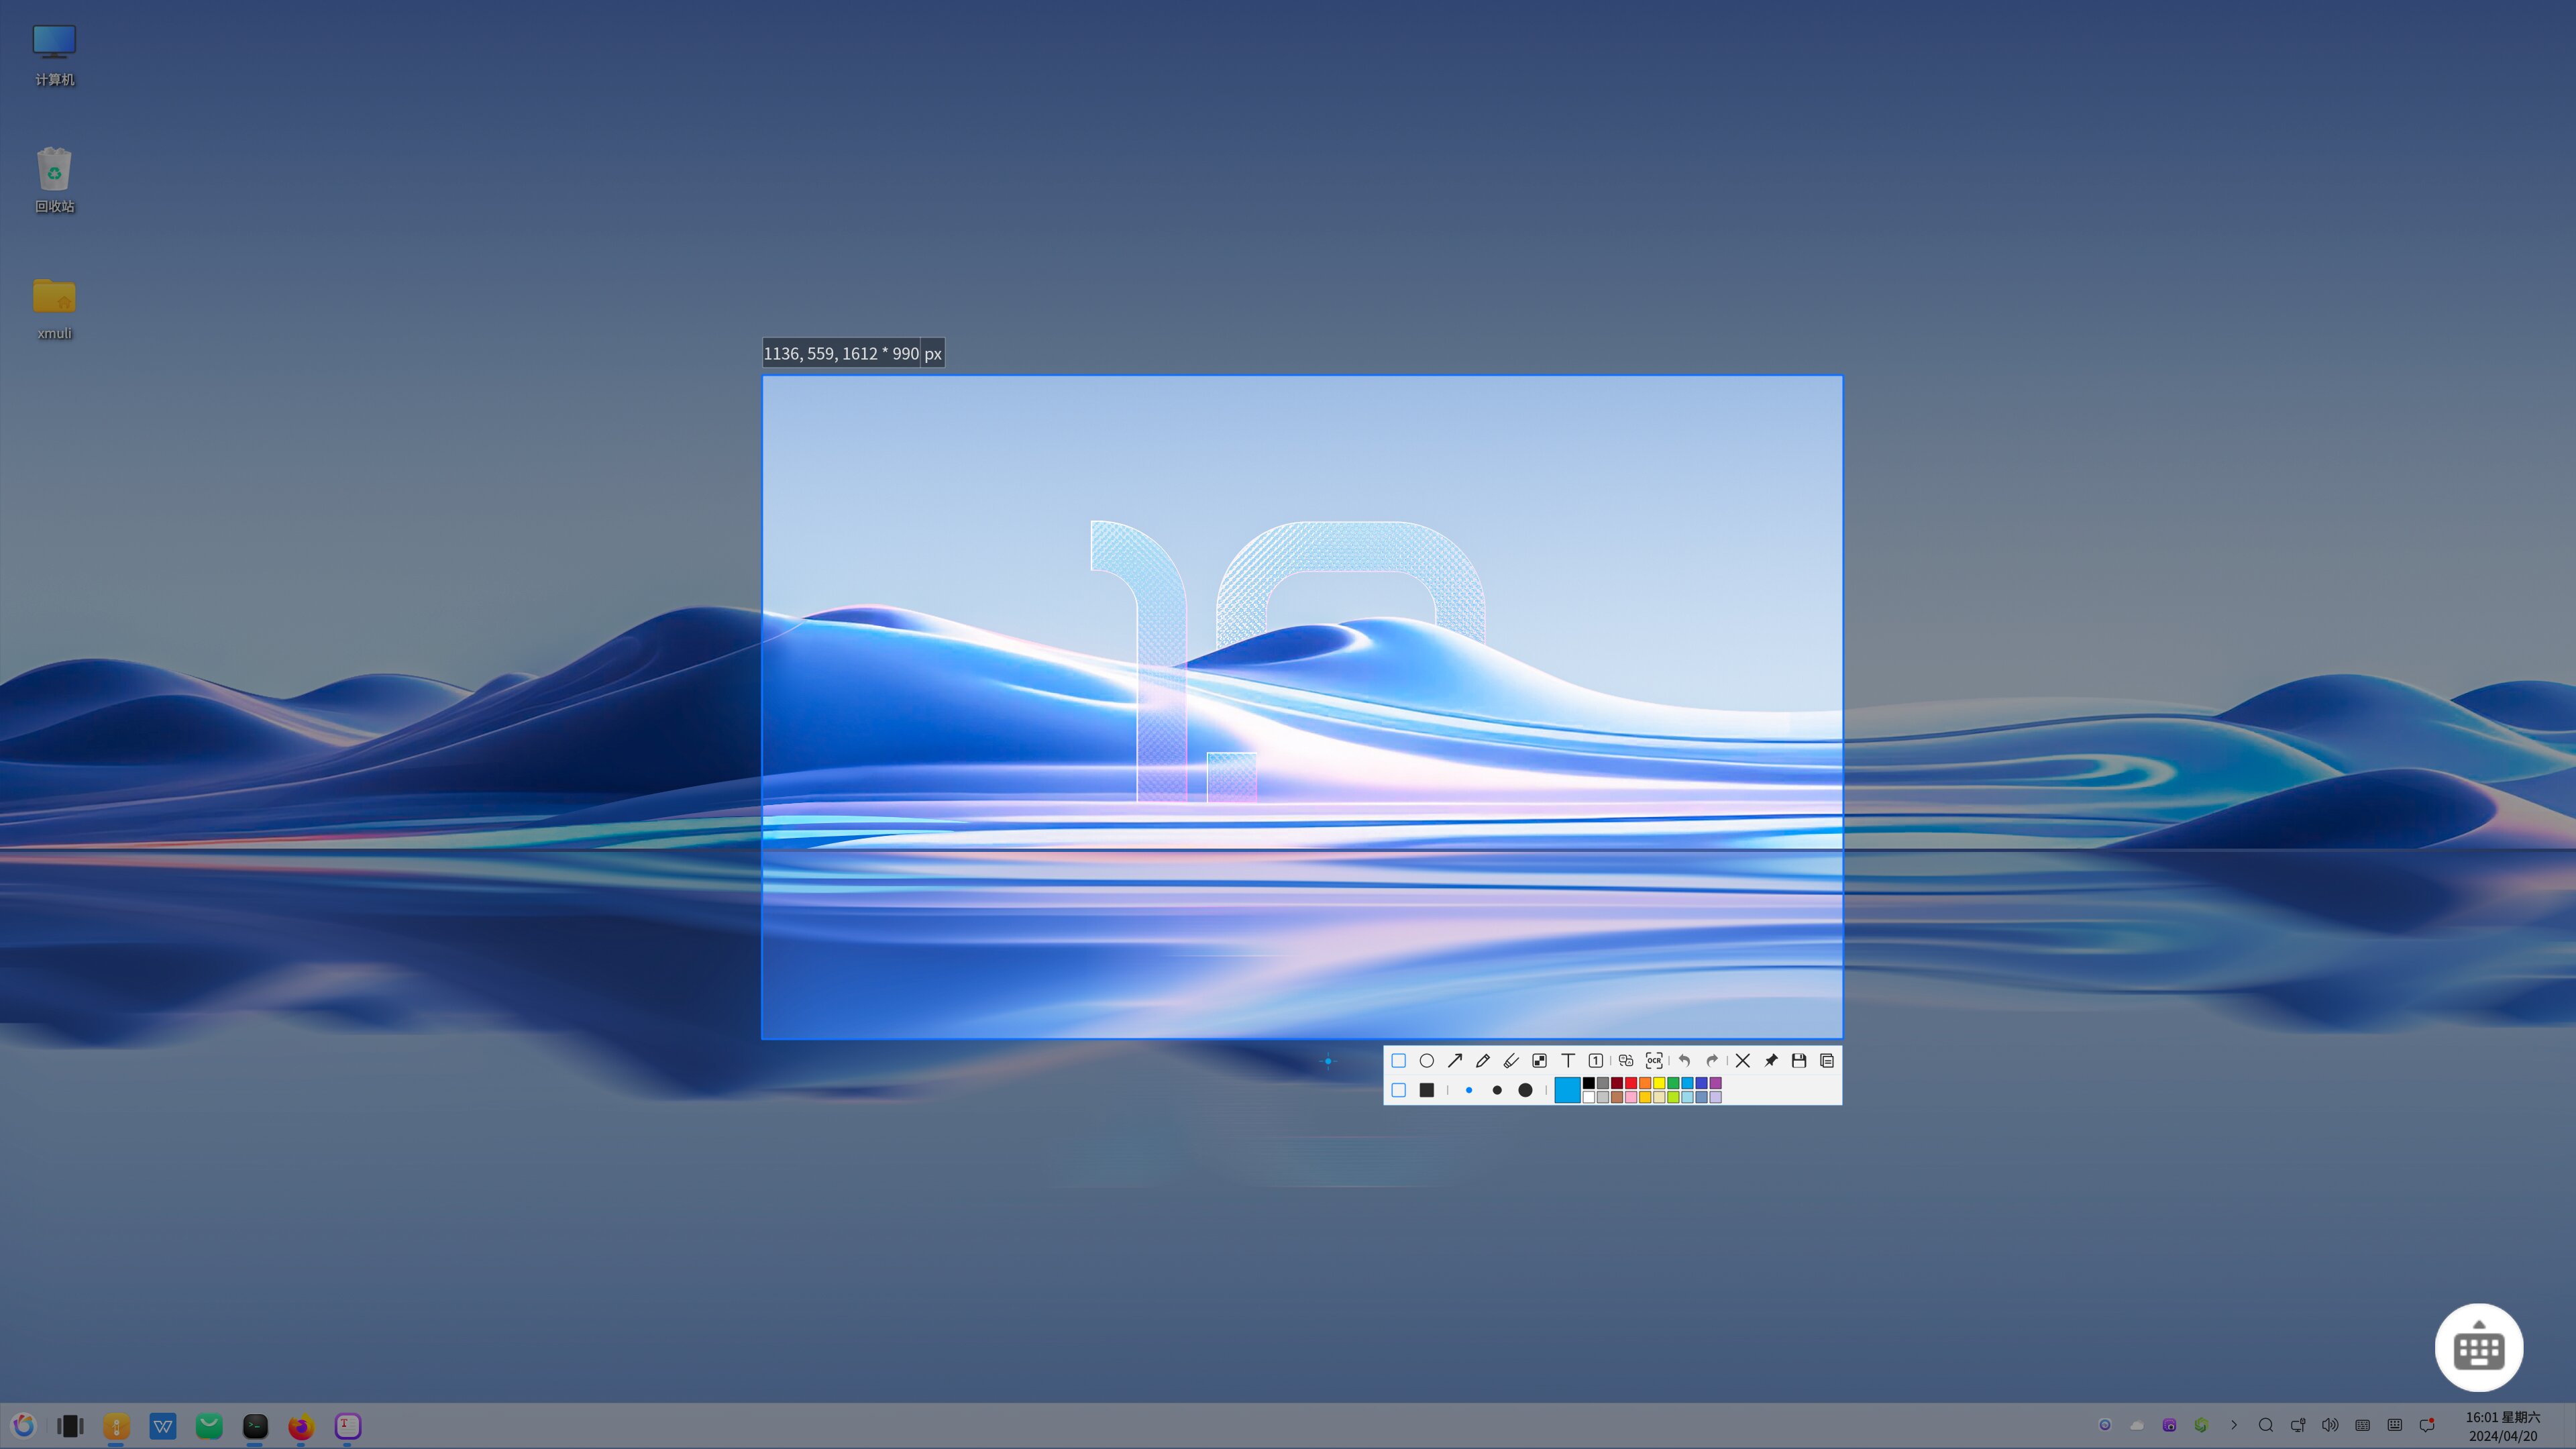Pick the small line thickness dot
The image size is (2576, 1449).
pyautogui.click(x=1469, y=1090)
